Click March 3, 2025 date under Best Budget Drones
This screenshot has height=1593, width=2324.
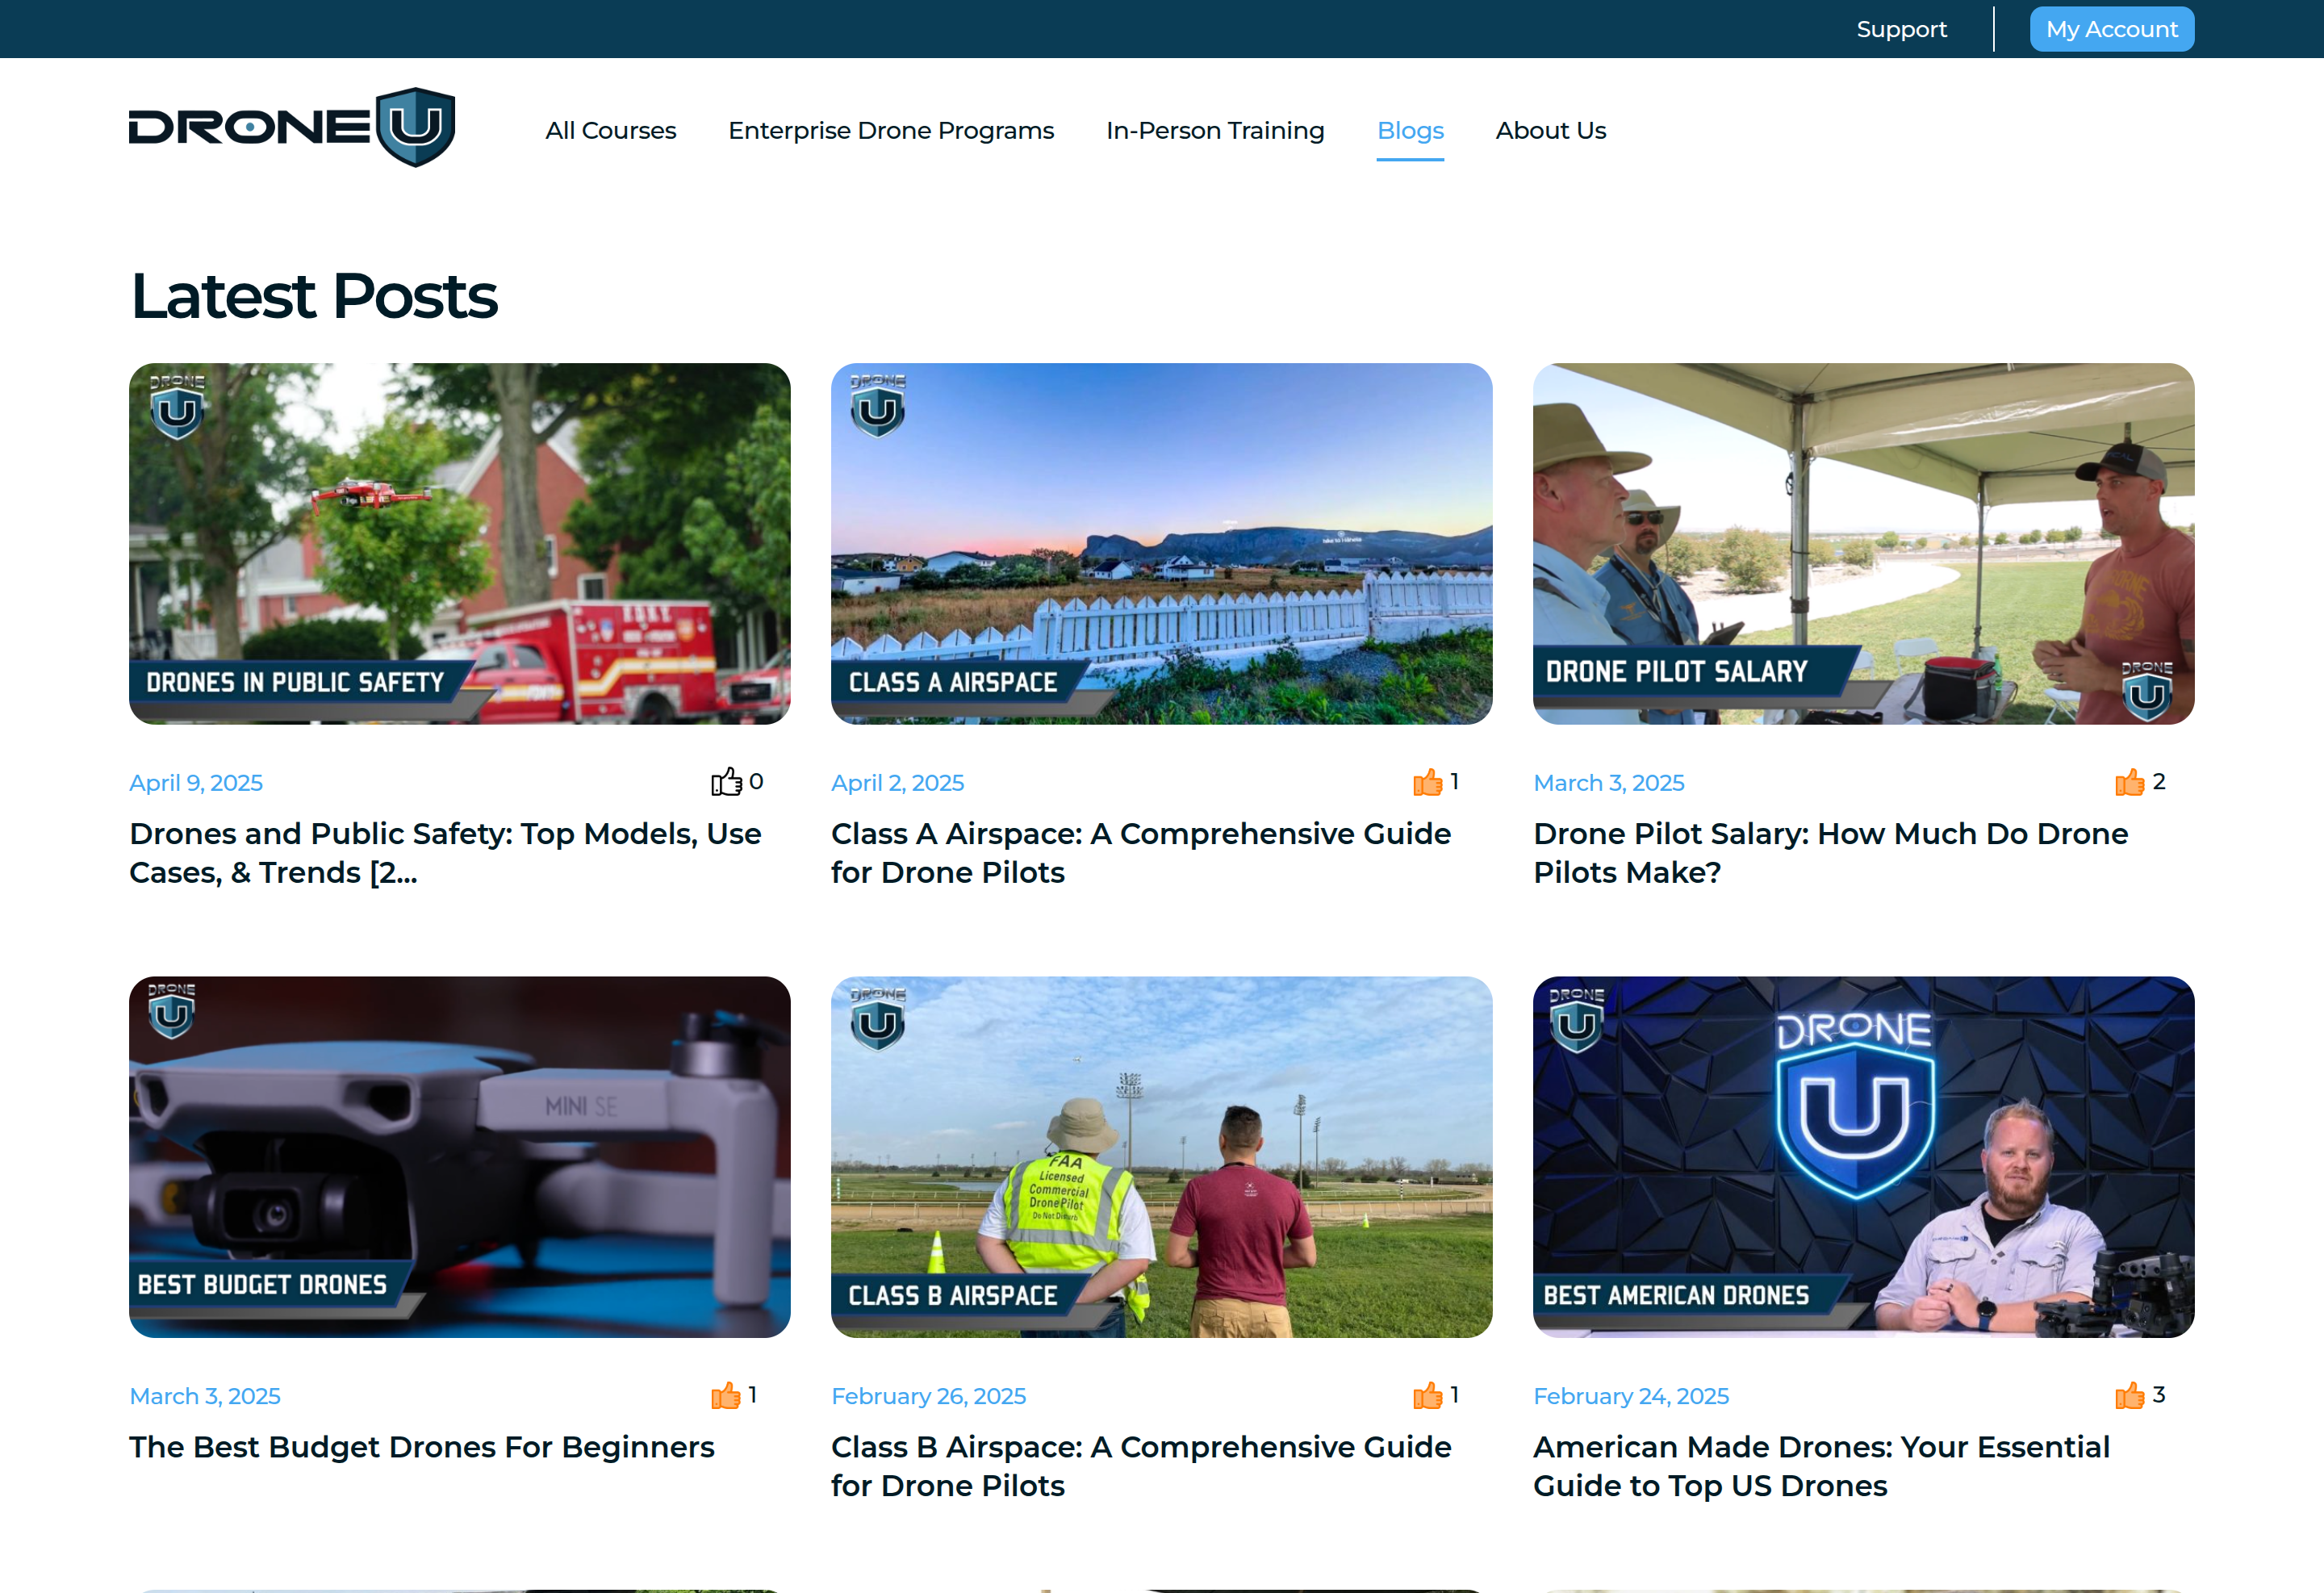click(205, 1396)
